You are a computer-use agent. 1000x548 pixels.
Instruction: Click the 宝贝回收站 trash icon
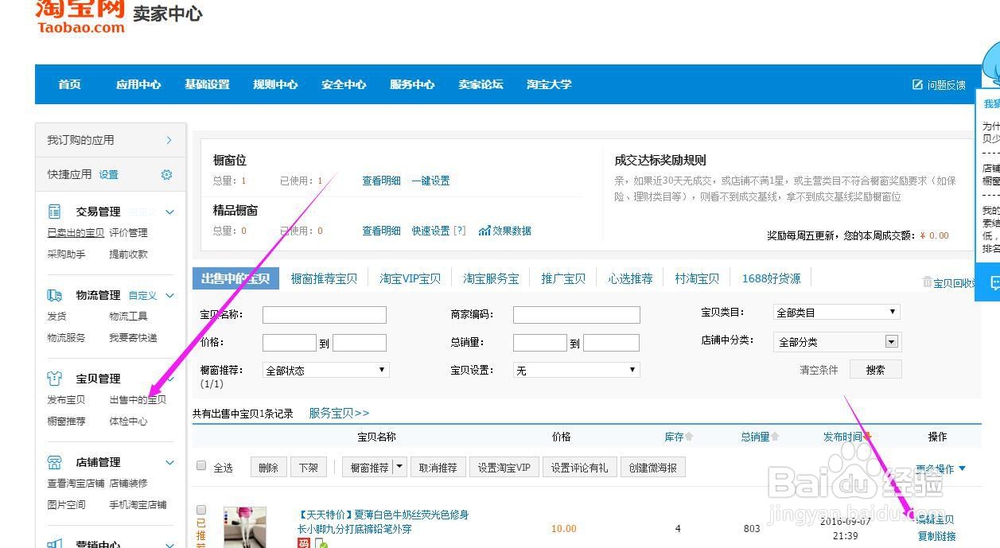[927, 281]
